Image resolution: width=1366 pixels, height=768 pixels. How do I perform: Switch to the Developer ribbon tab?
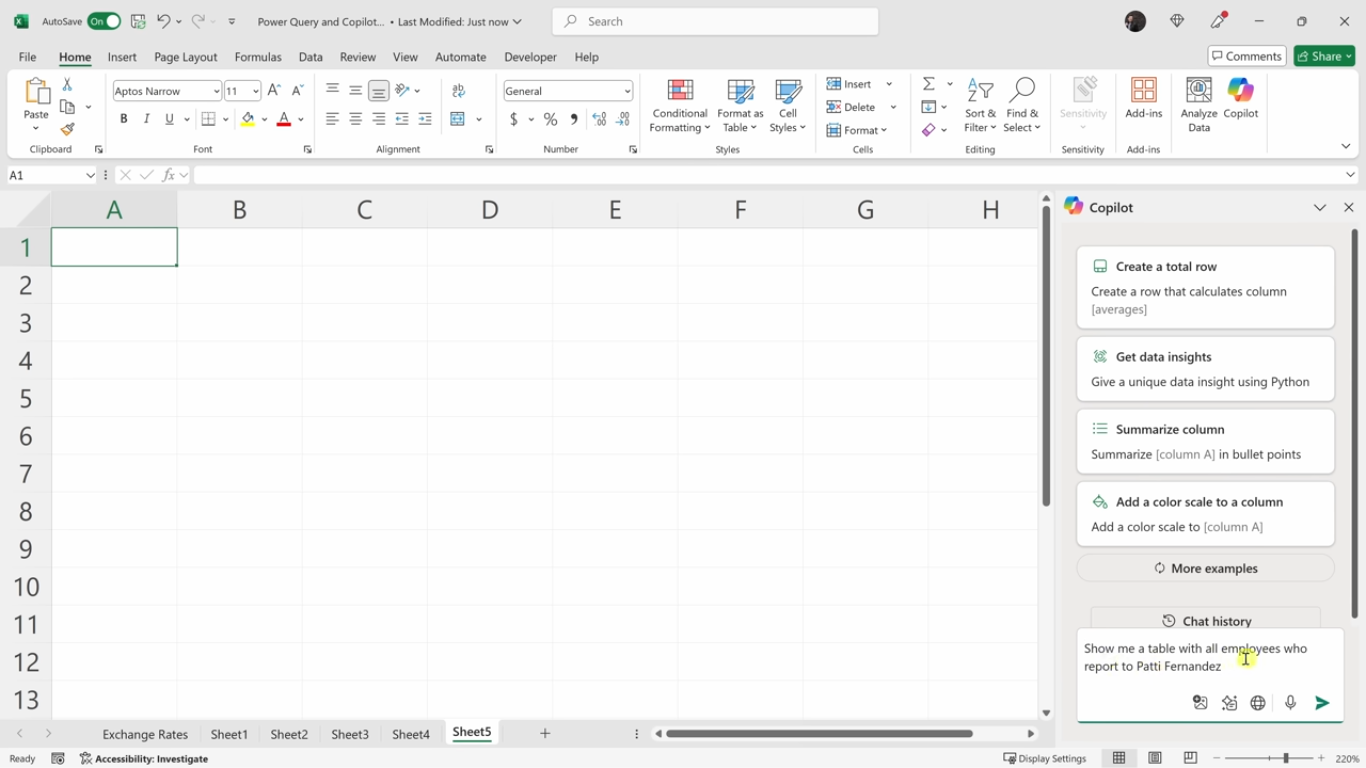[530, 57]
